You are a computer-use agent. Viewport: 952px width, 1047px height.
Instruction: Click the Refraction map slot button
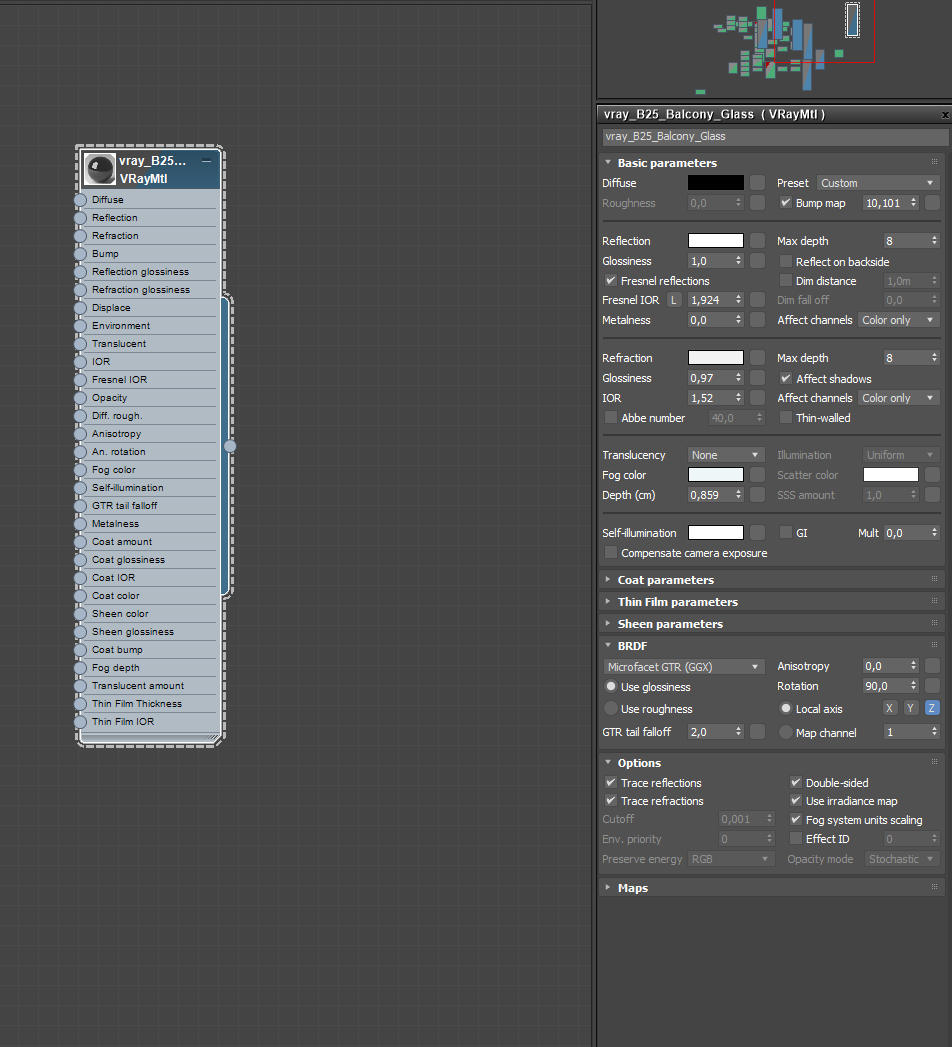point(757,358)
